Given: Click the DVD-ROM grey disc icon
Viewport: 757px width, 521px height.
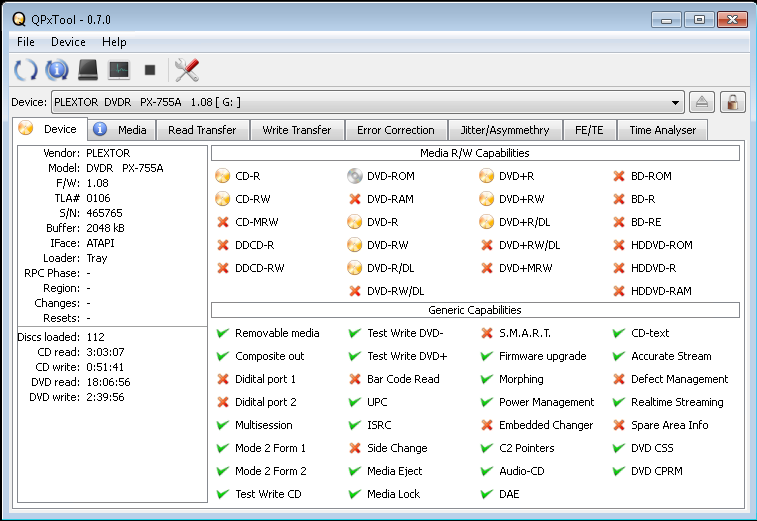Looking at the screenshot, I should (x=354, y=176).
